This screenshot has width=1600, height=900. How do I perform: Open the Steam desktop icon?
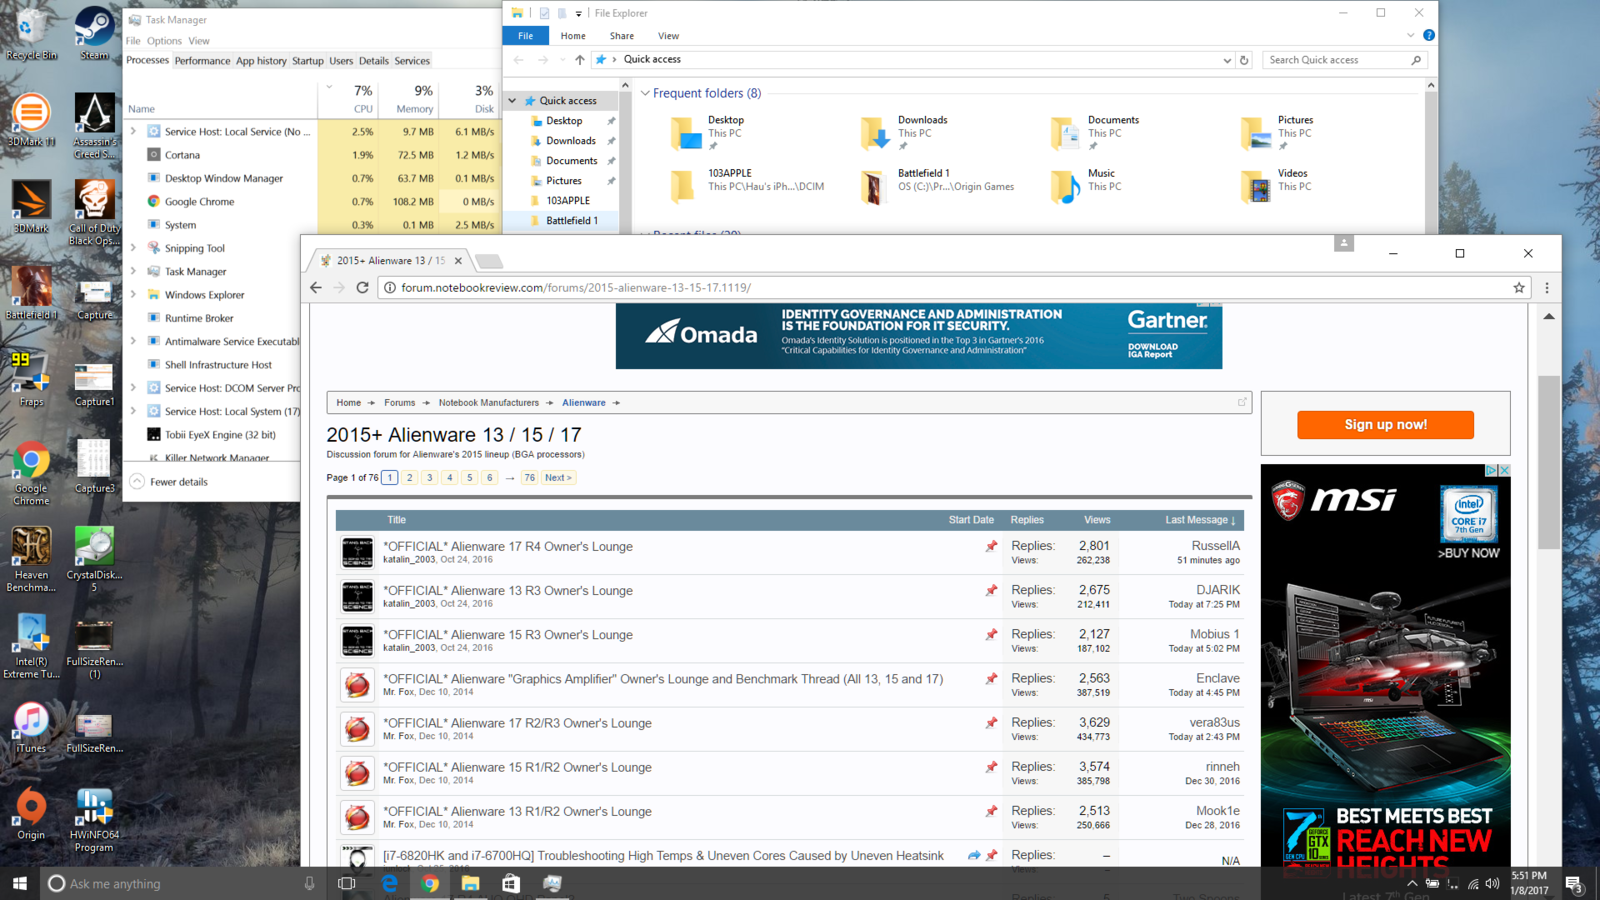click(94, 33)
